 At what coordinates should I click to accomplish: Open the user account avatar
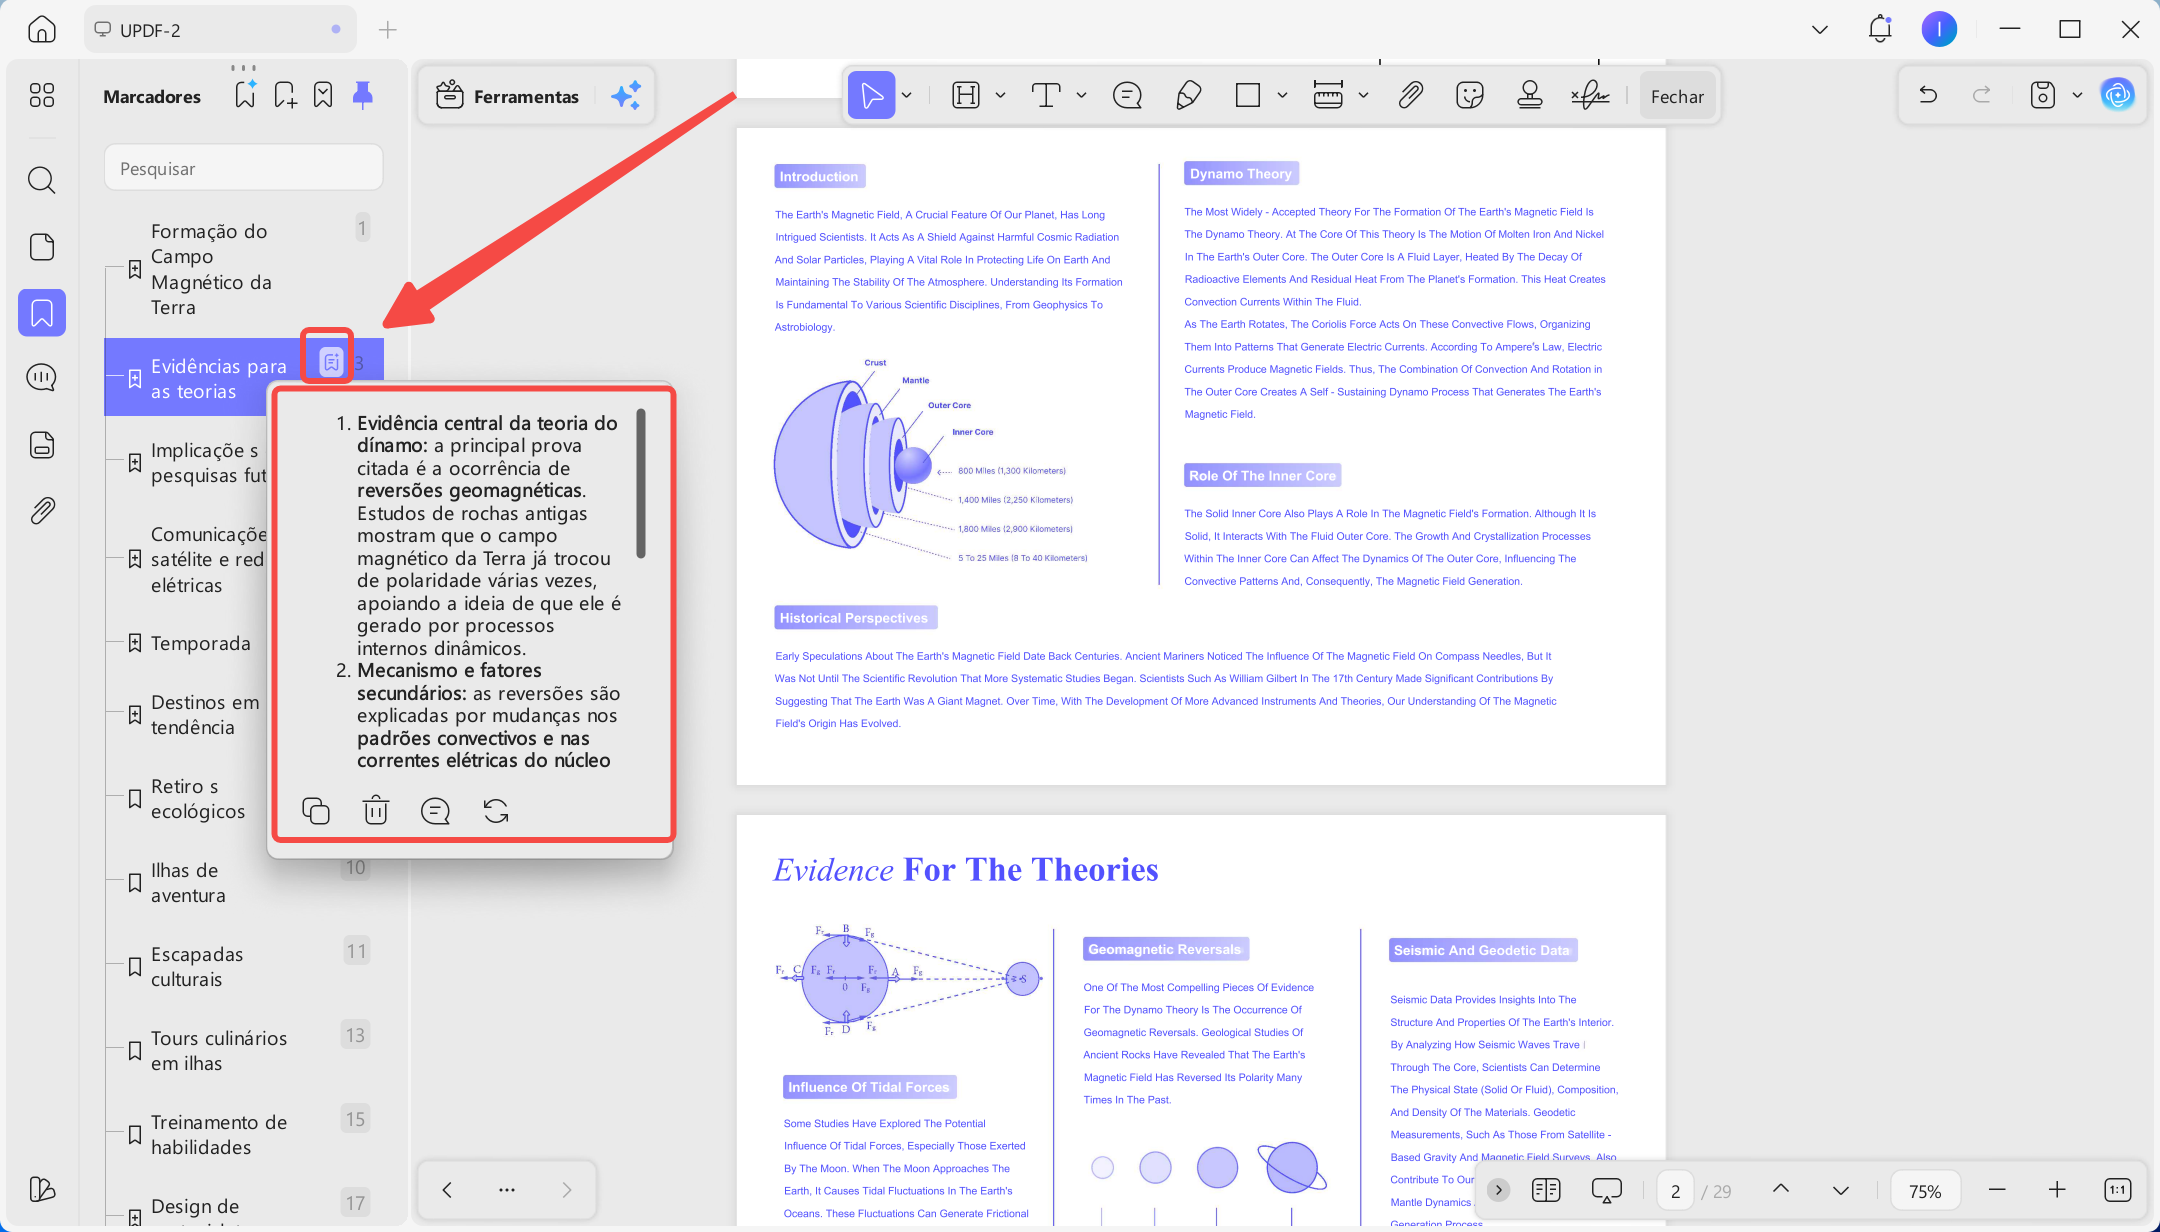coord(1939,29)
